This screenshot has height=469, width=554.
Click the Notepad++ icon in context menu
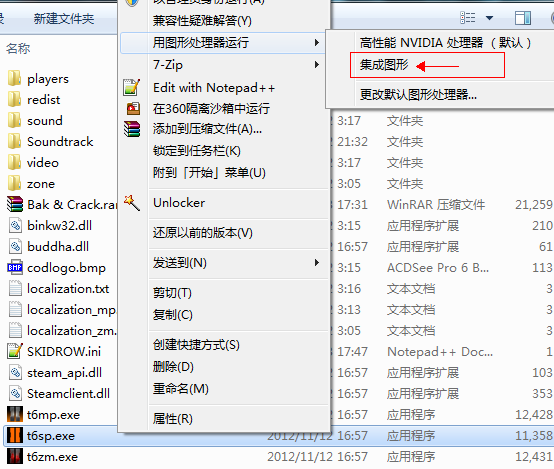pyautogui.click(x=132, y=87)
